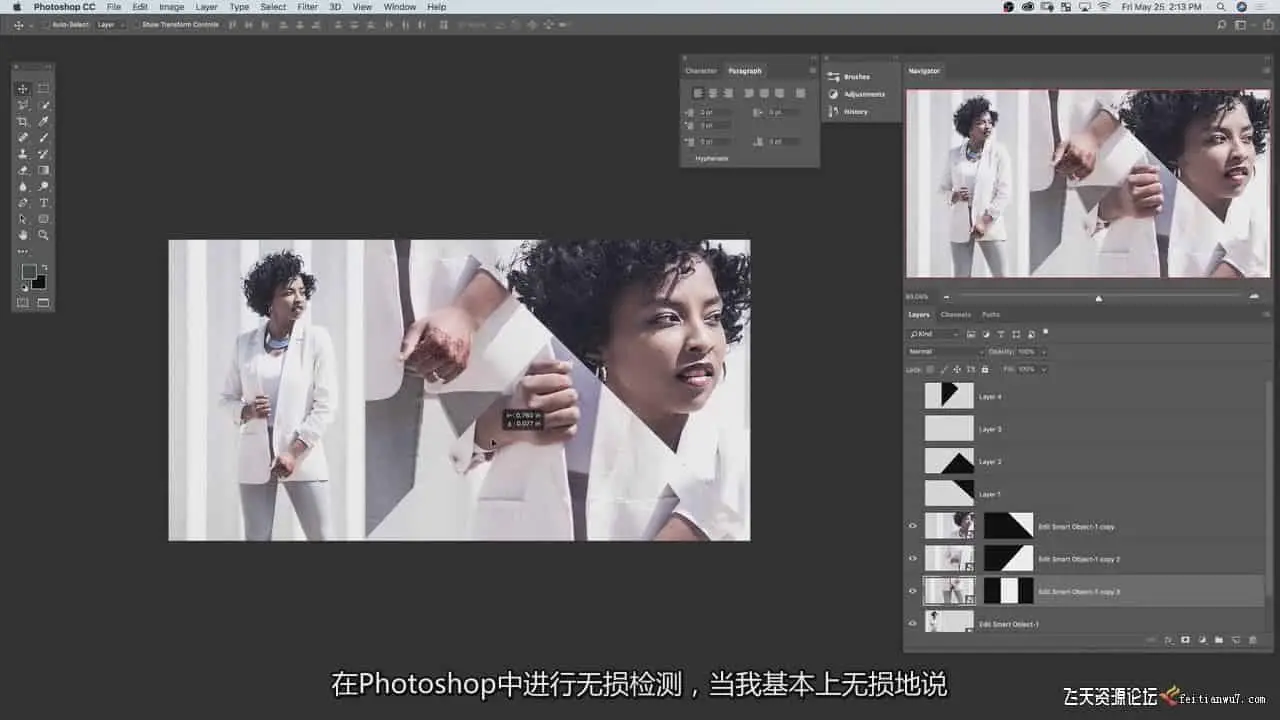Screen dimensions: 1280x720
Task: Show the Layer 4 layer
Action: [912, 396]
